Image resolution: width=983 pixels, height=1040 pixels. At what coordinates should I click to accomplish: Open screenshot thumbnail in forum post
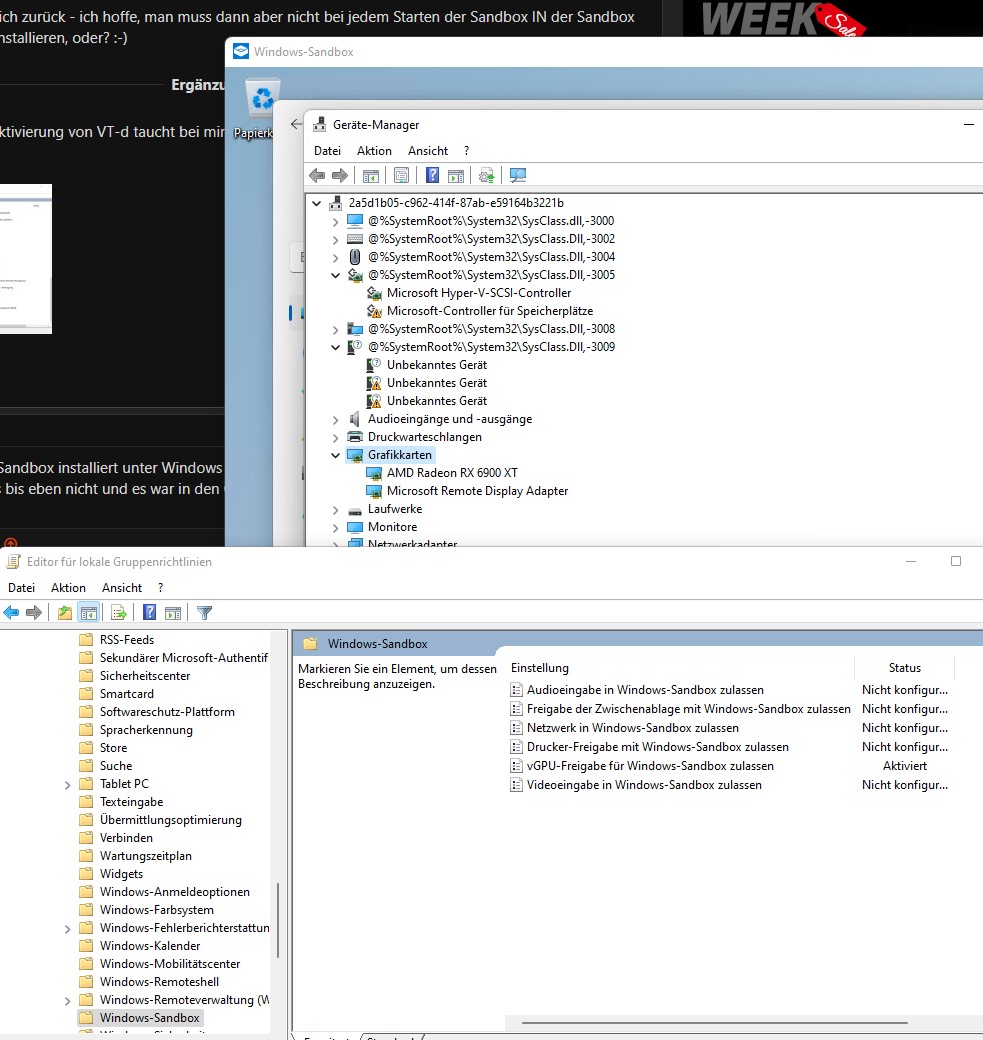pyautogui.click(x=26, y=259)
